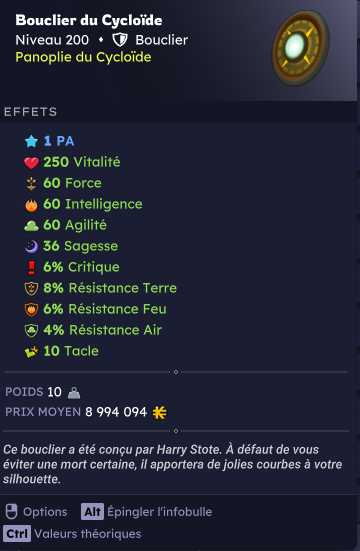The height and width of the screenshot is (551, 360).
Task: Click the purple moon Sagesse icon
Action: click(x=31, y=246)
